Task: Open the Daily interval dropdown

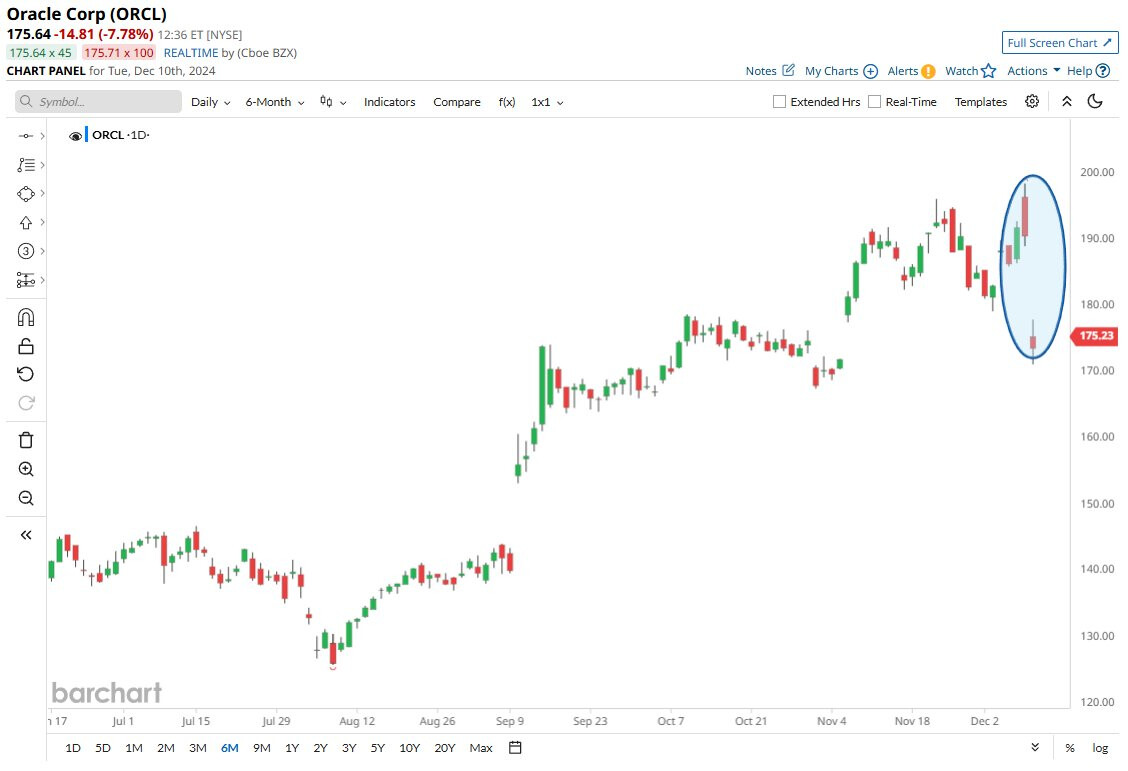Action: [x=210, y=102]
